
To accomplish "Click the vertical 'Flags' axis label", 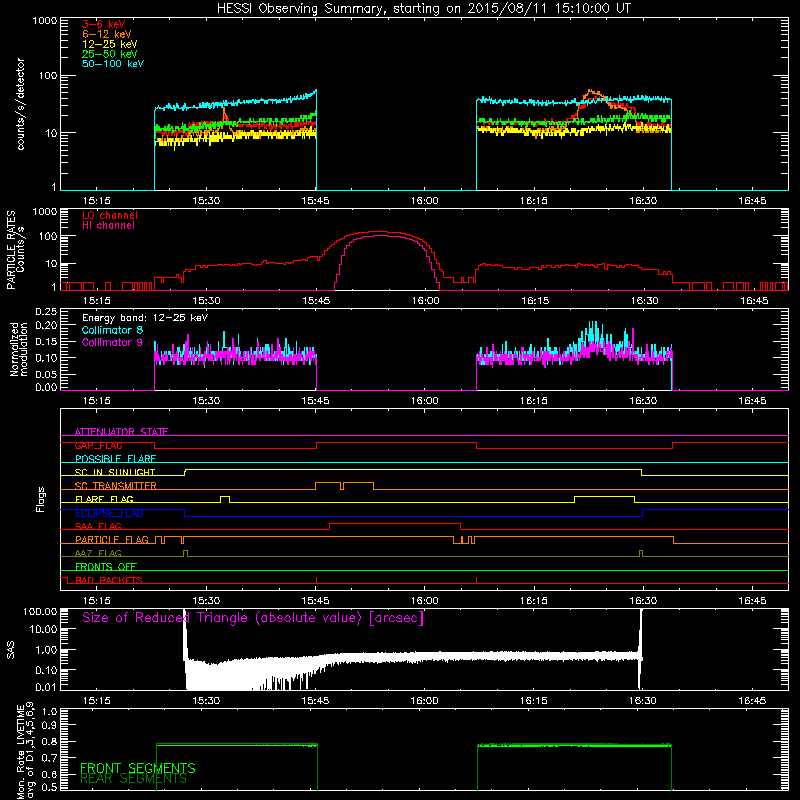I will (x=41, y=499).
